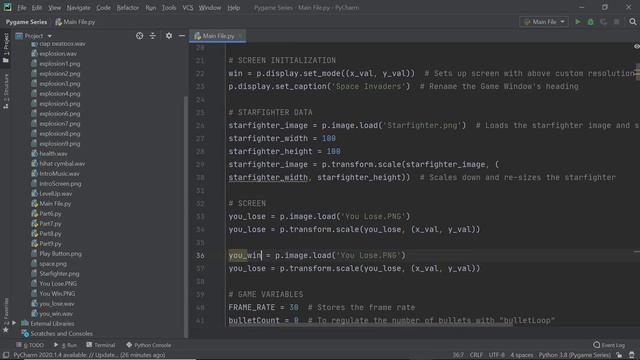Select IntroScreen.png in project tree
Viewport: 640px width, 360px height.
coord(60,184)
